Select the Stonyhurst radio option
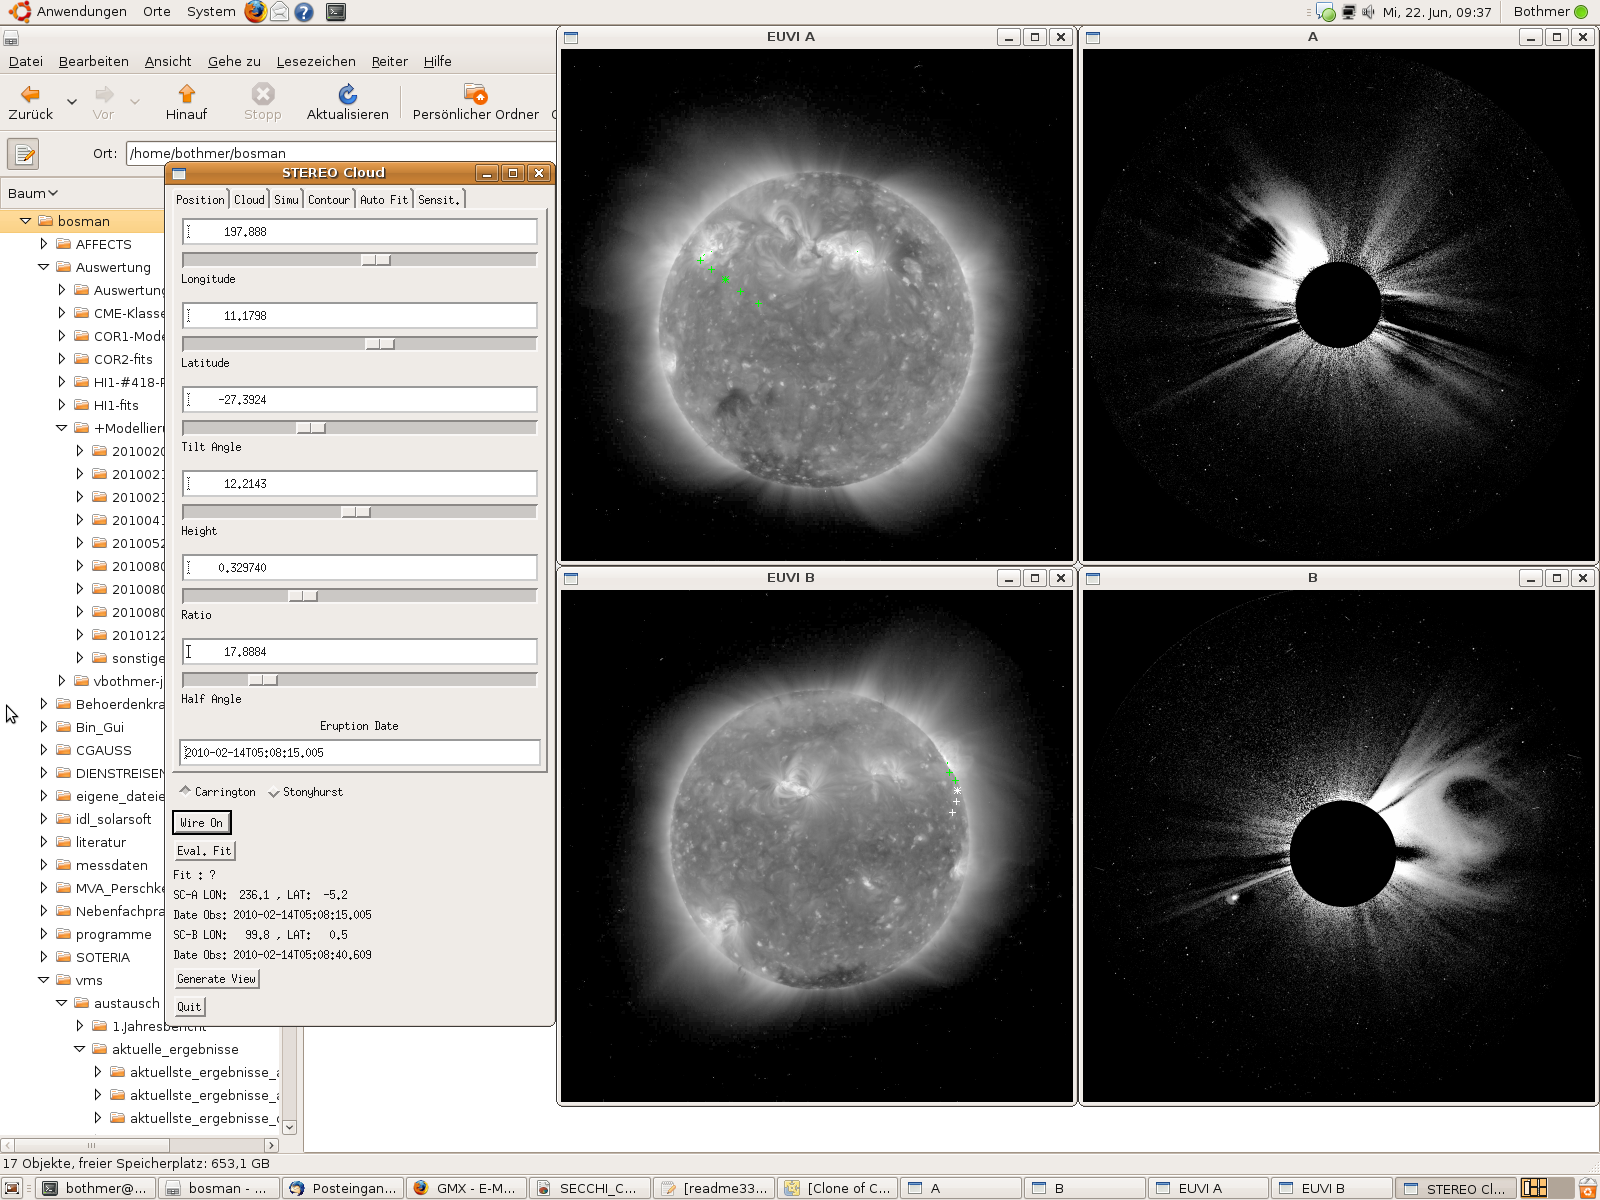1600x1200 pixels. [x=305, y=792]
